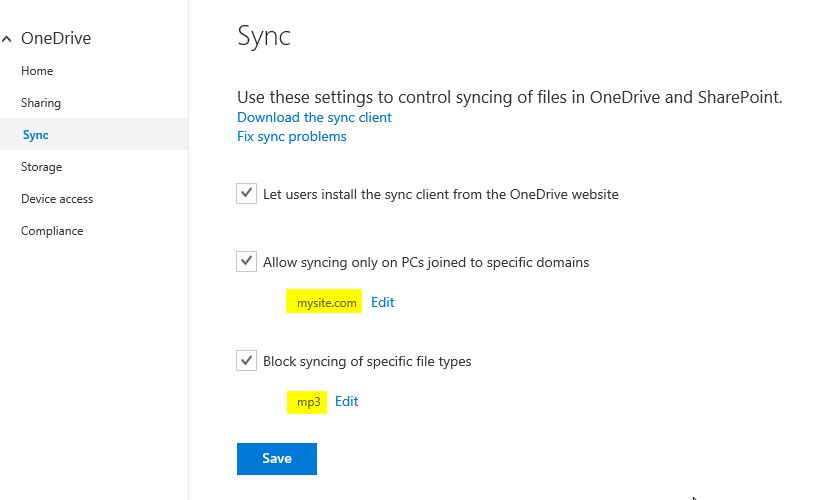Toggle Allow syncing only on domain-joined PCs
Screen dimensions: 822x500
coord(246,261)
